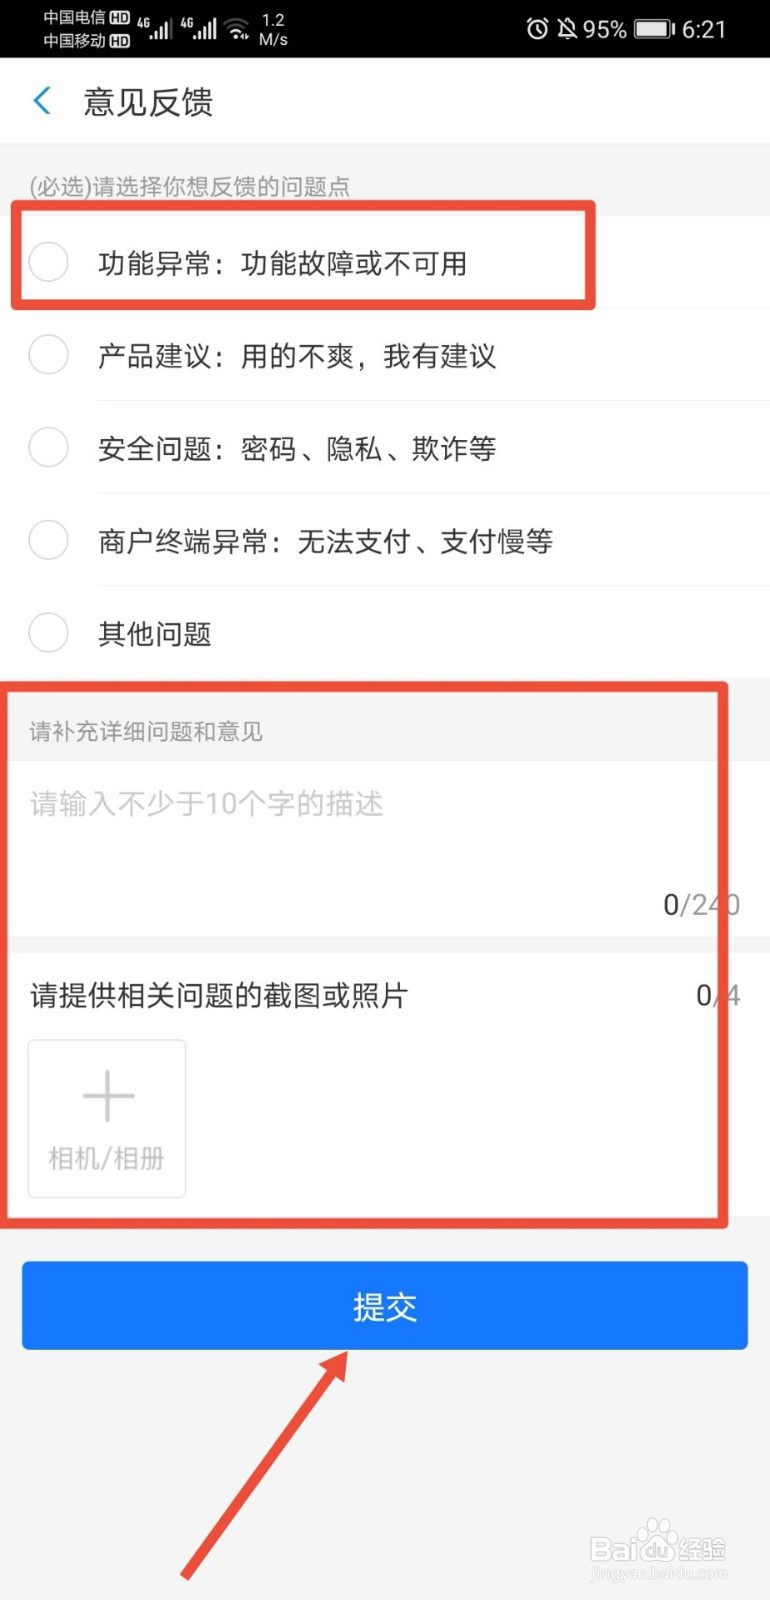
Task: Tap the 意见反馈 page title
Action: tap(148, 102)
